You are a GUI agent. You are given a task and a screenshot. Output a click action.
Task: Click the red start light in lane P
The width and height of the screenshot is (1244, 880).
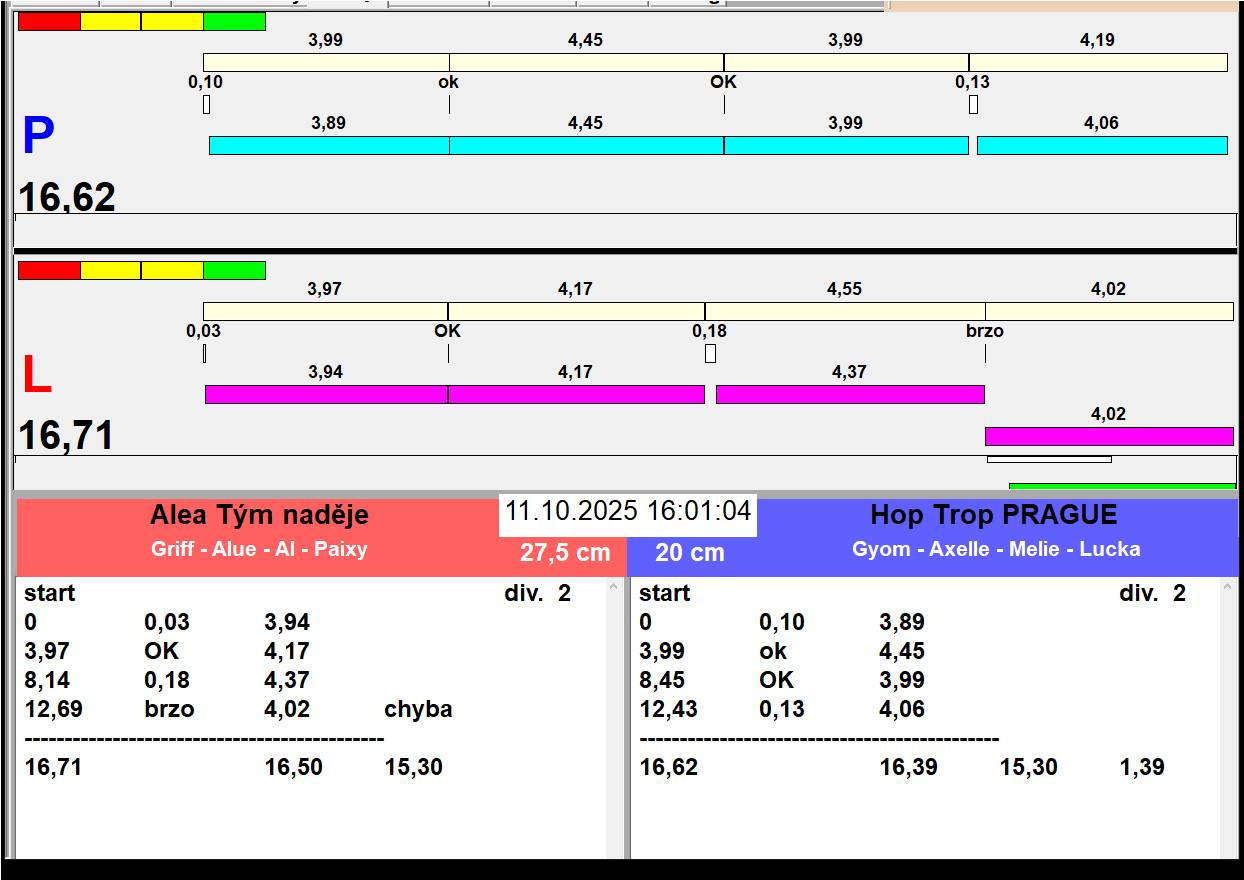point(49,21)
